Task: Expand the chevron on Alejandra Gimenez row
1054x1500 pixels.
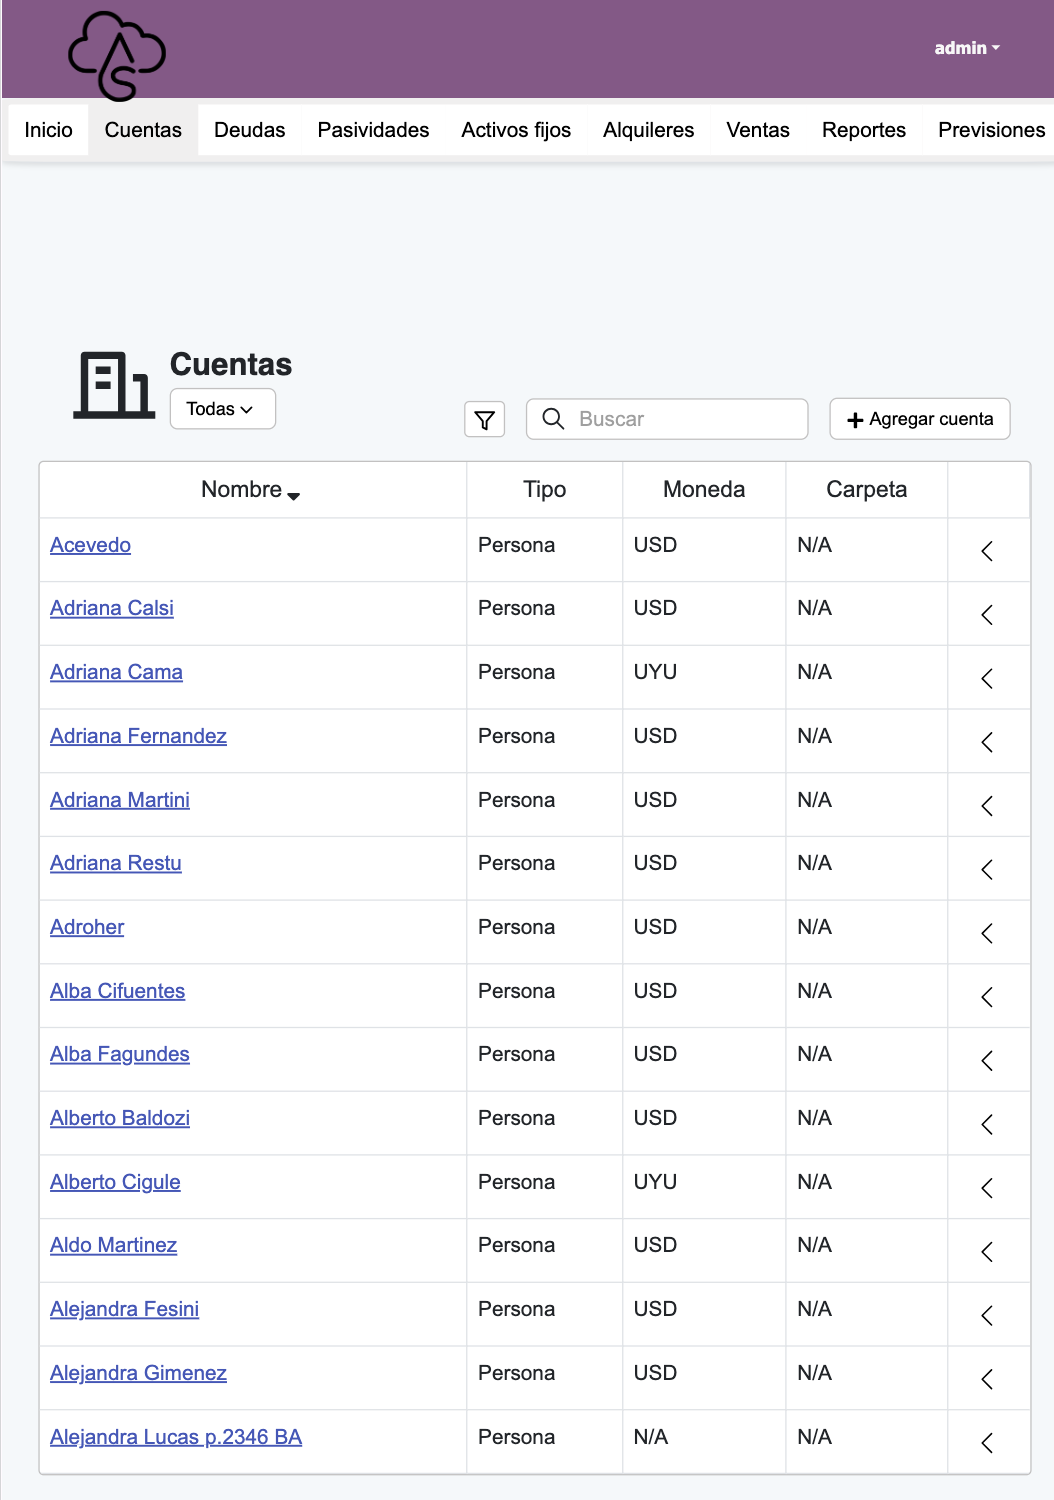Action: (x=987, y=1380)
